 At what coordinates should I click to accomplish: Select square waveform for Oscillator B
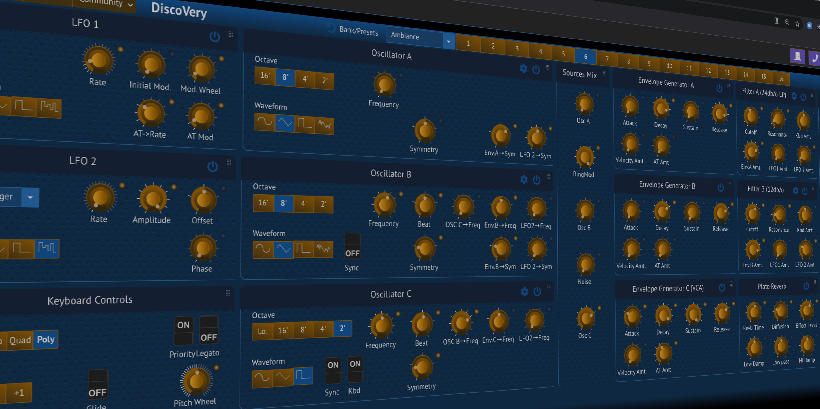click(x=303, y=249)
